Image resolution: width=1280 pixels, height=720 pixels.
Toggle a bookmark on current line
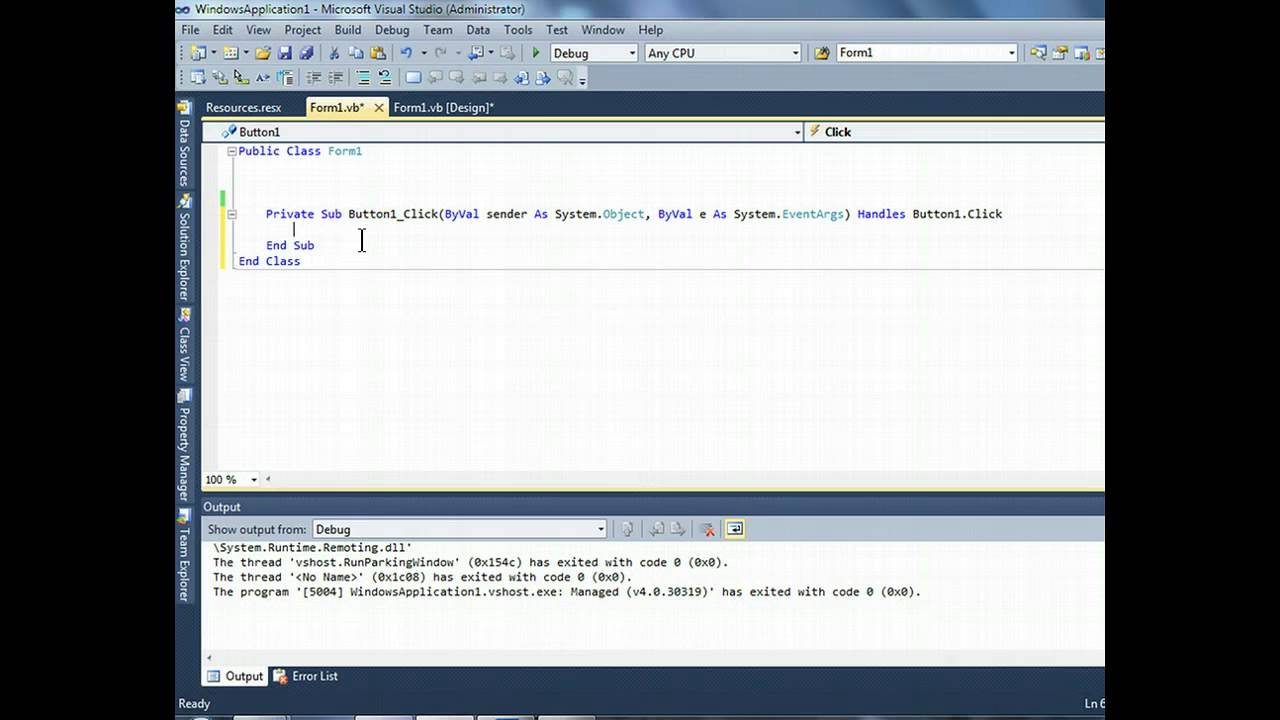pyautogui.click(x=413, y=77)
